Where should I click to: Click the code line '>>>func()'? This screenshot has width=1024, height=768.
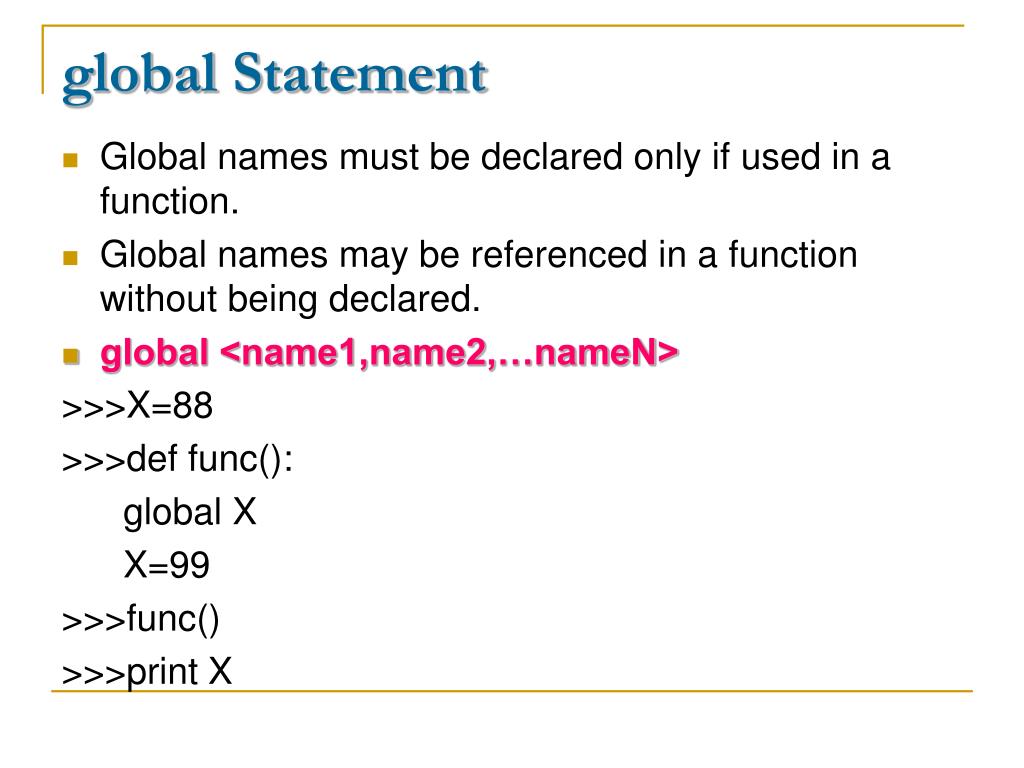pos(140,619)
